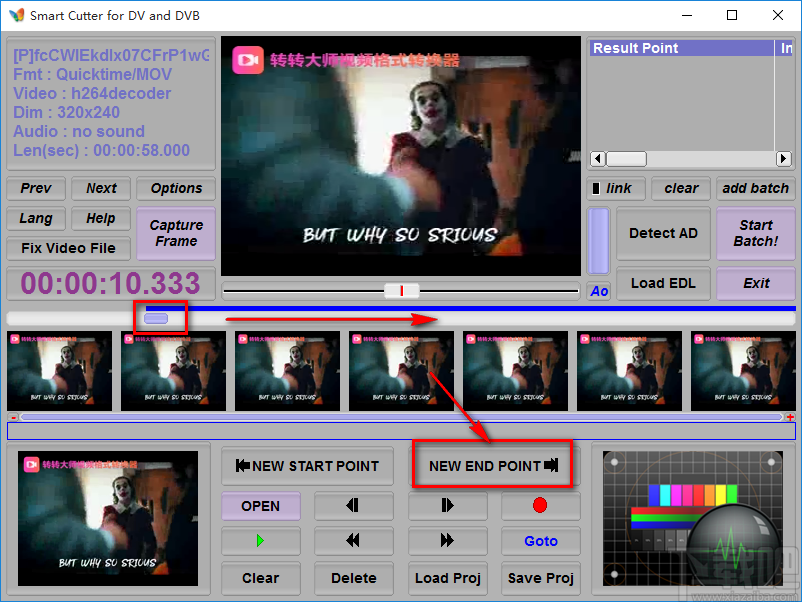
Task: Click the main video preview area
Action: 401,156
